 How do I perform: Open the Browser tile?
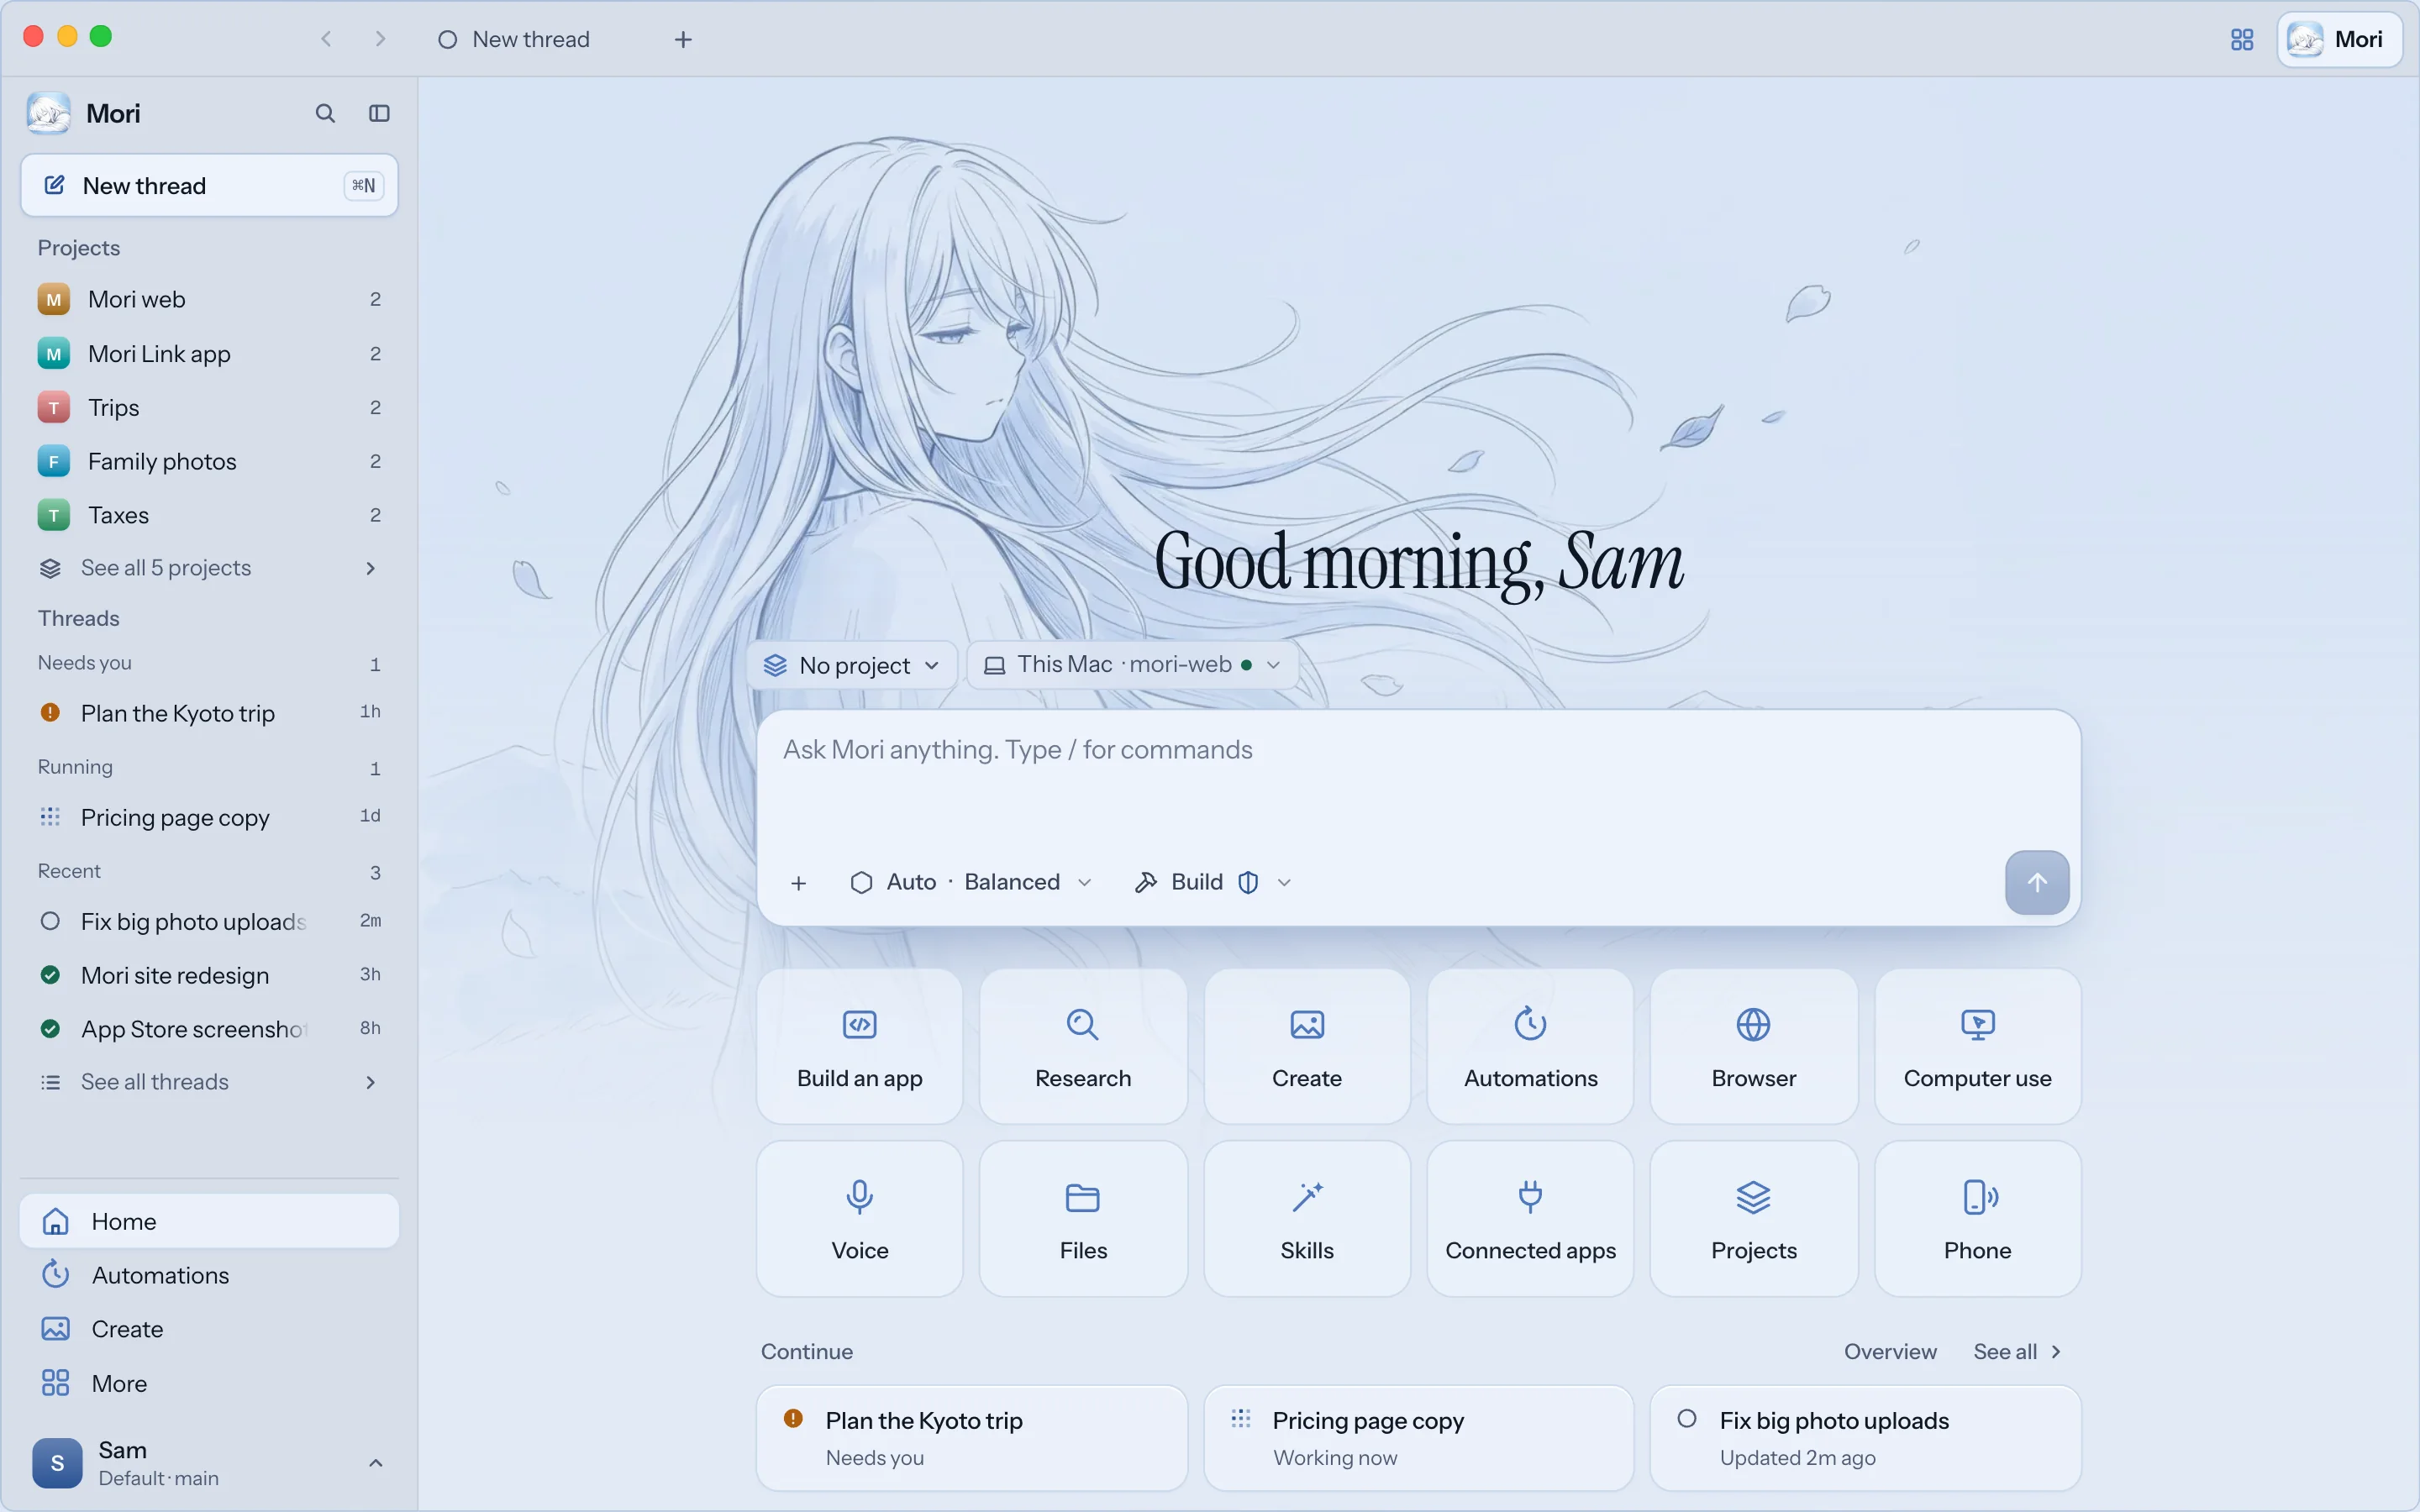1754,1046
